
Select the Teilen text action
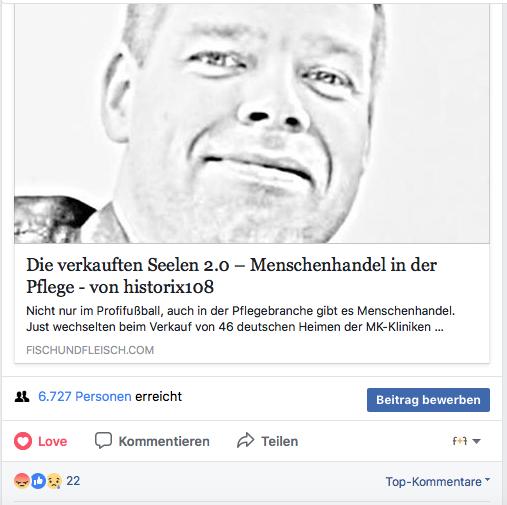(x=279, y=441)
